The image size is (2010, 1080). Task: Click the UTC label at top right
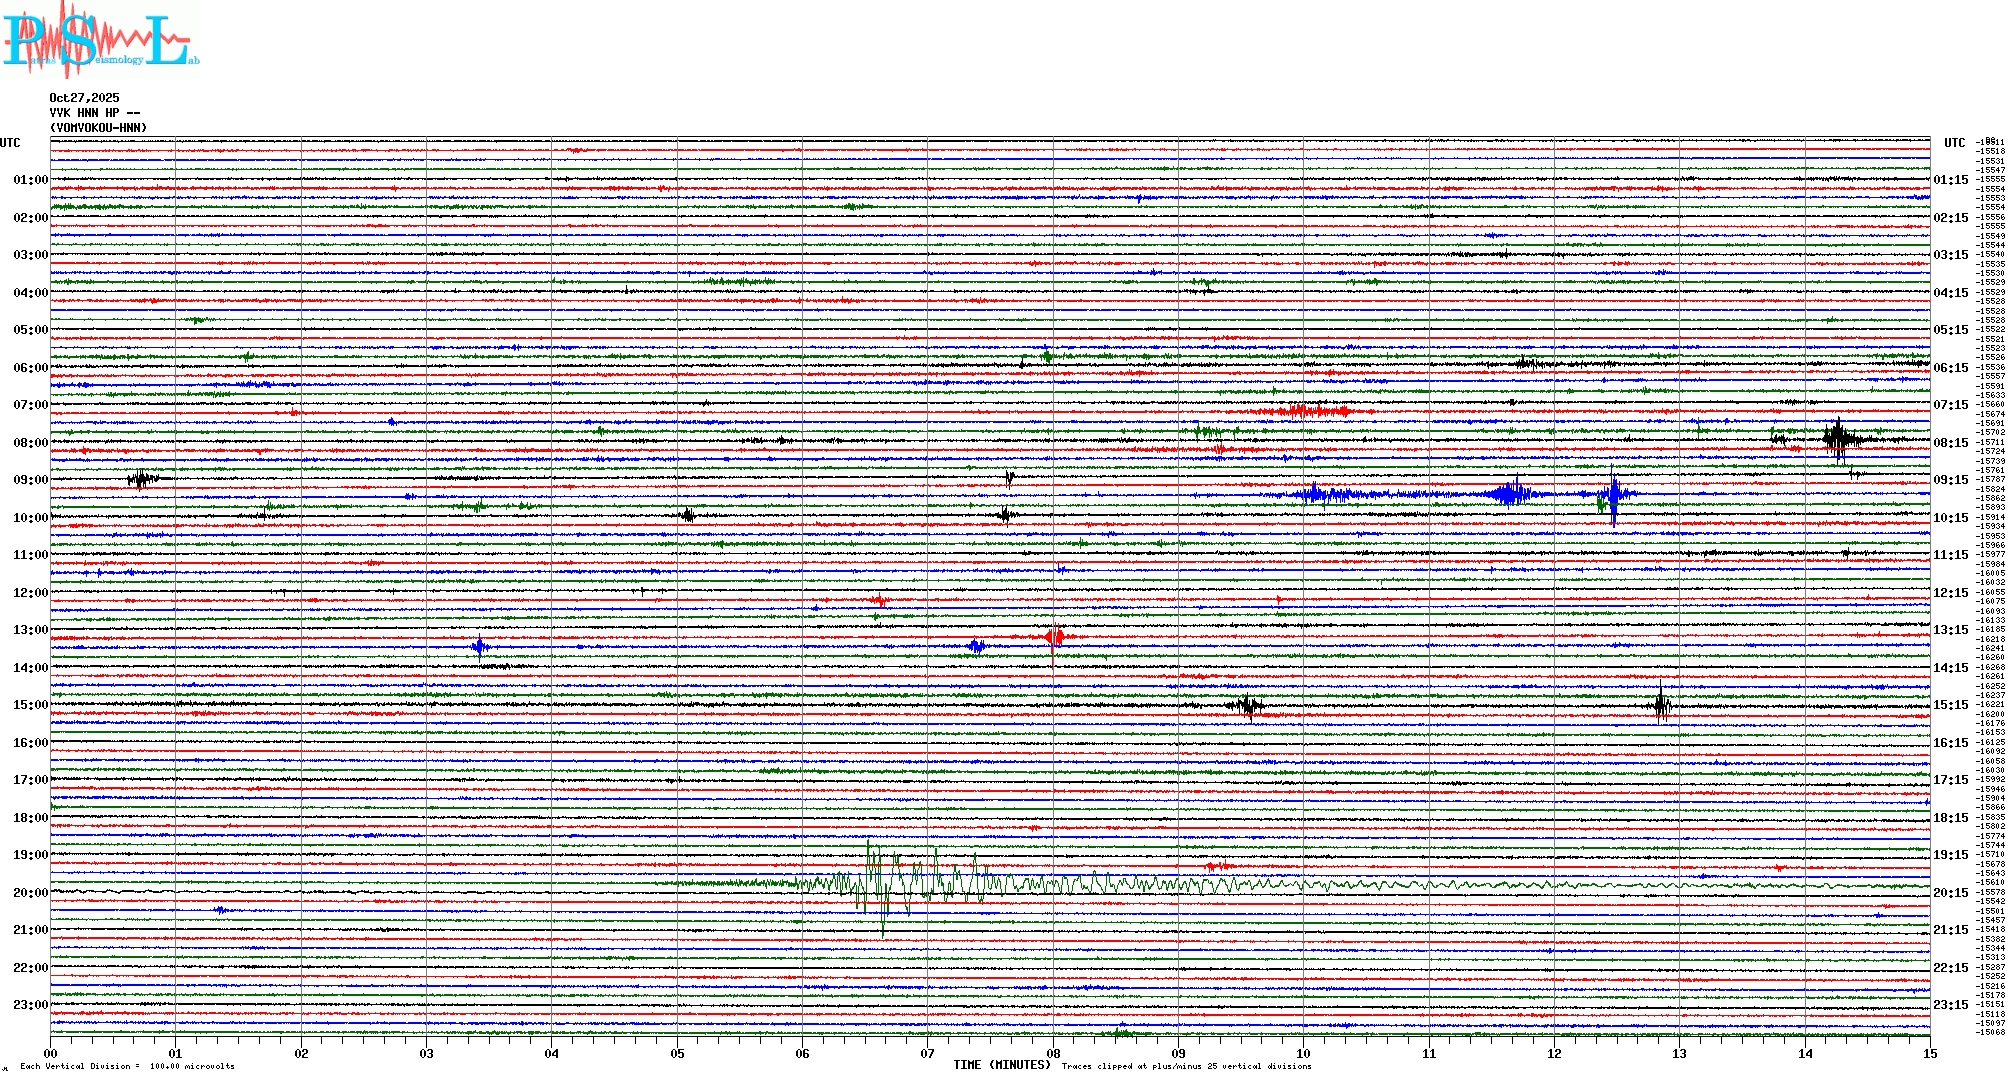pos(1954,143)
